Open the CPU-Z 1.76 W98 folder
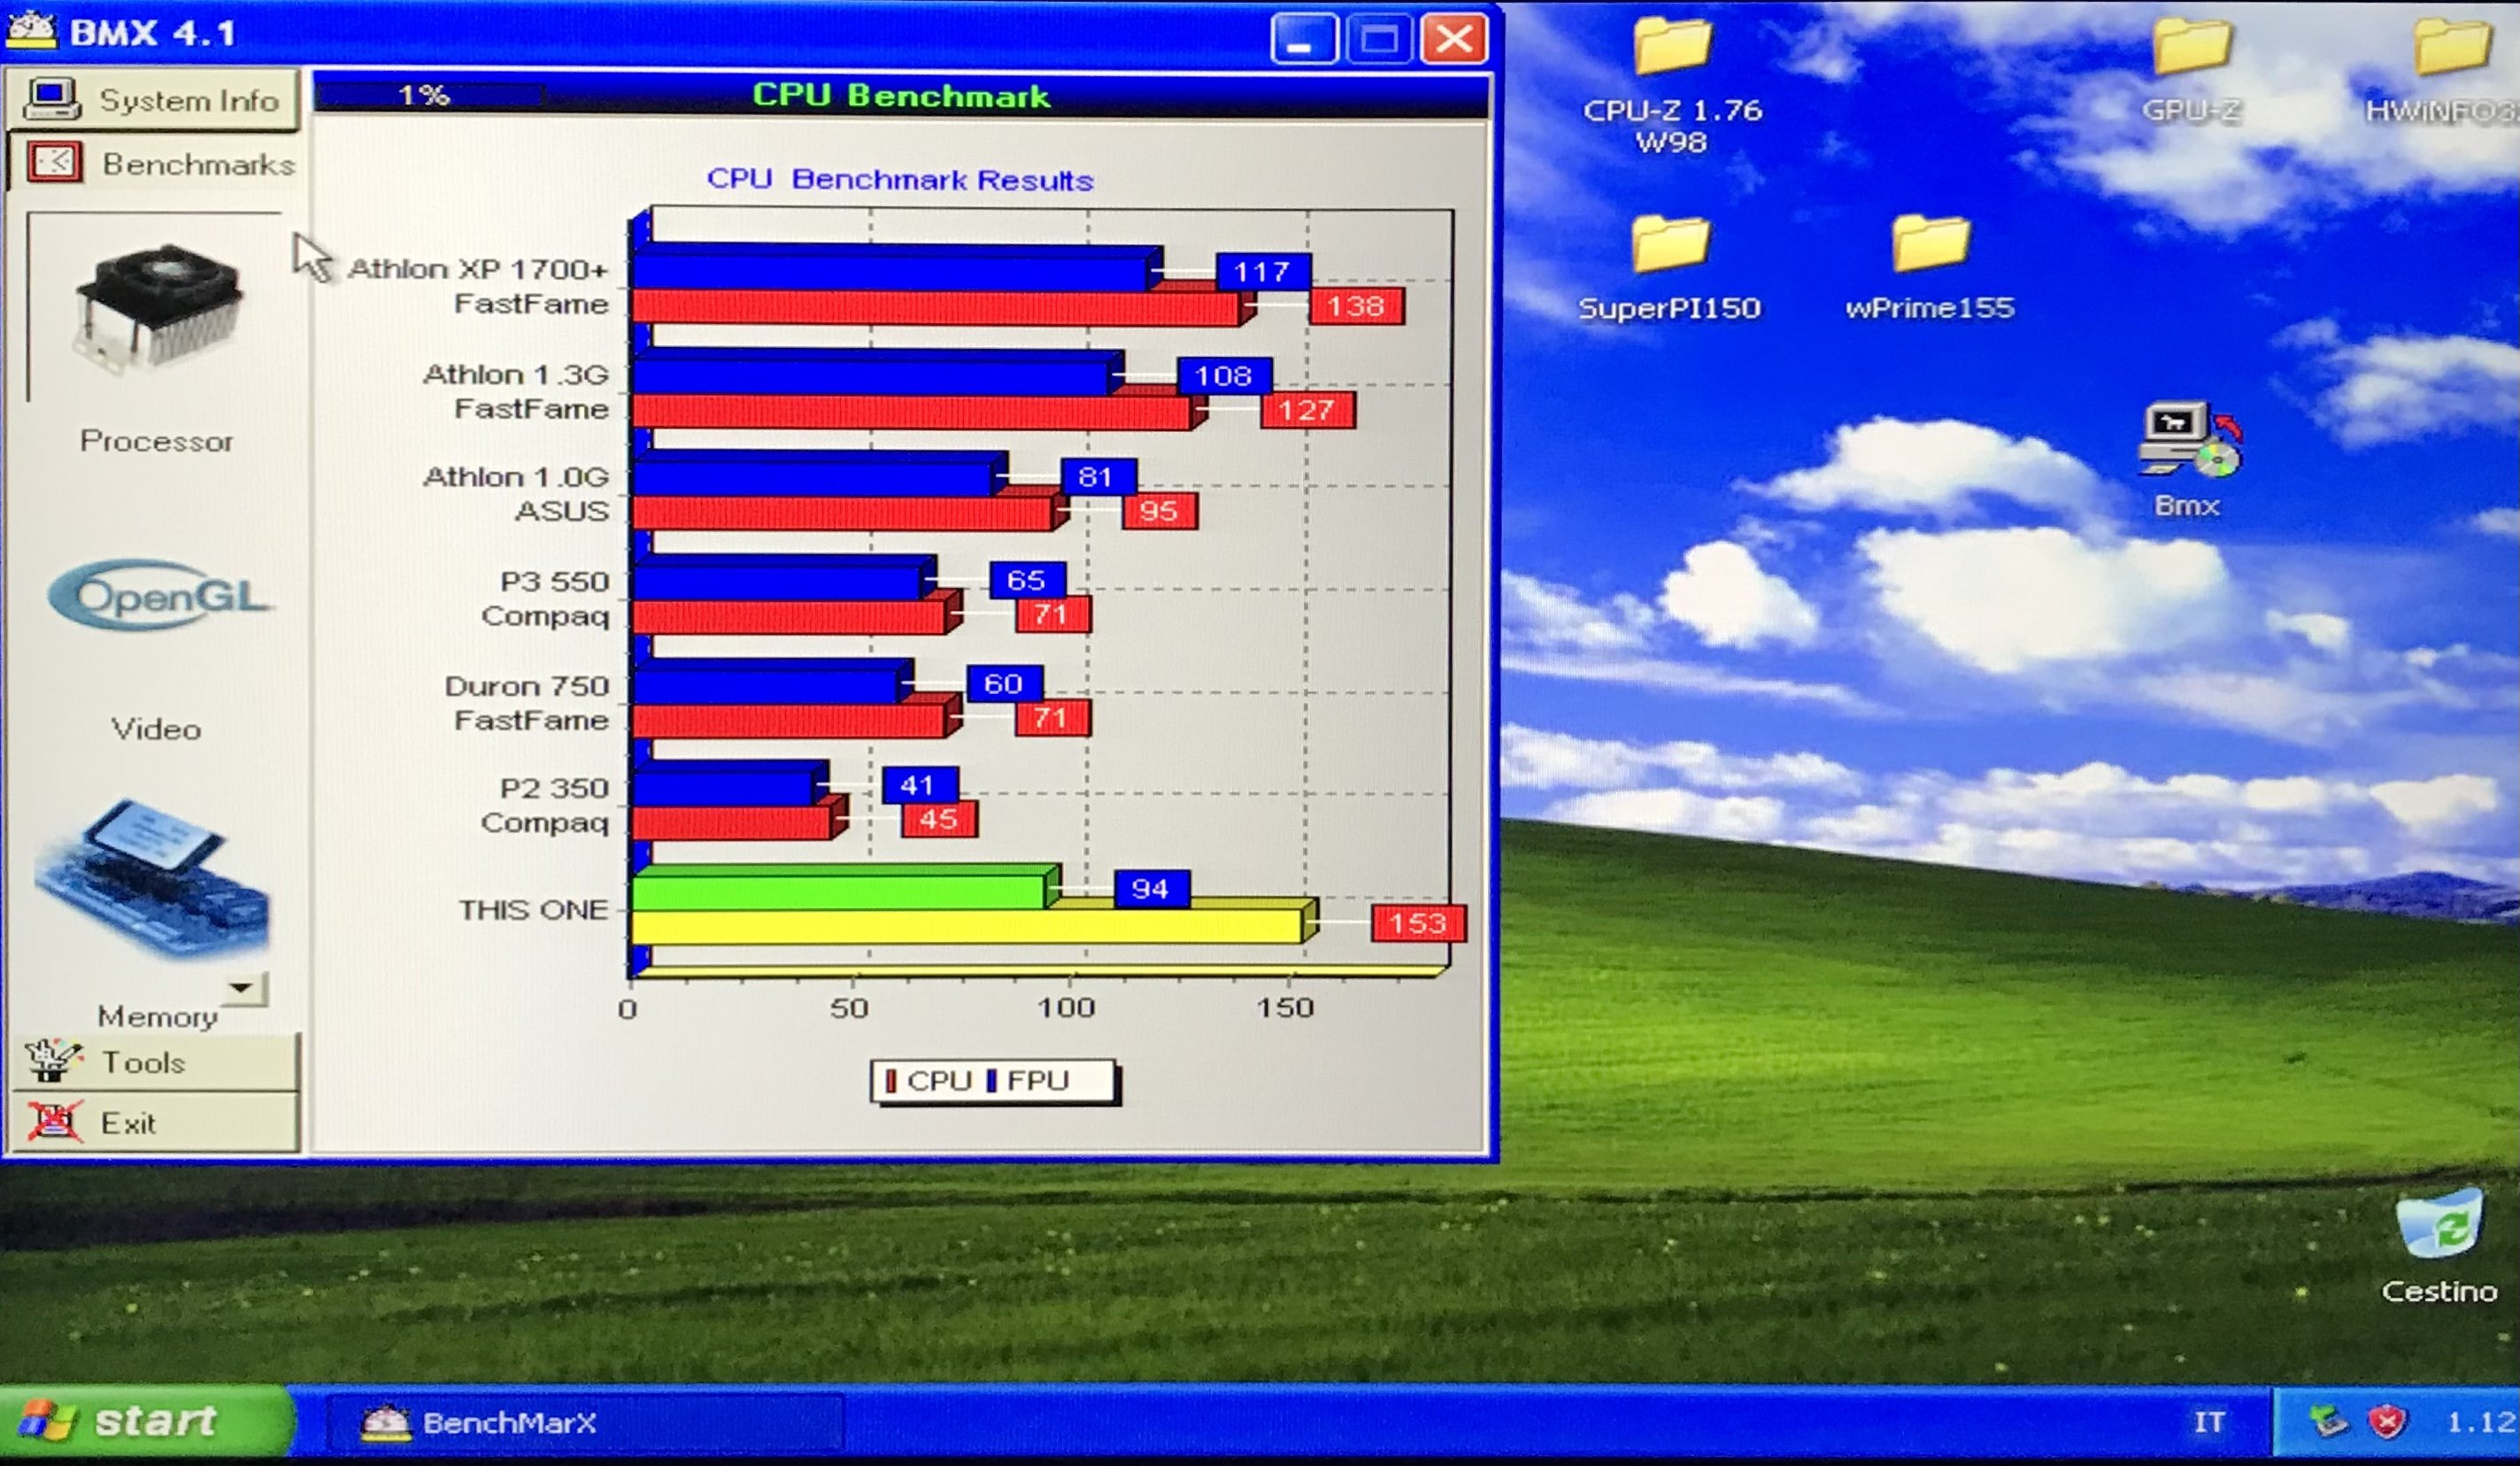Image resolution: width=2520 pixels, height=1466 pixels. coord(1671,46)
